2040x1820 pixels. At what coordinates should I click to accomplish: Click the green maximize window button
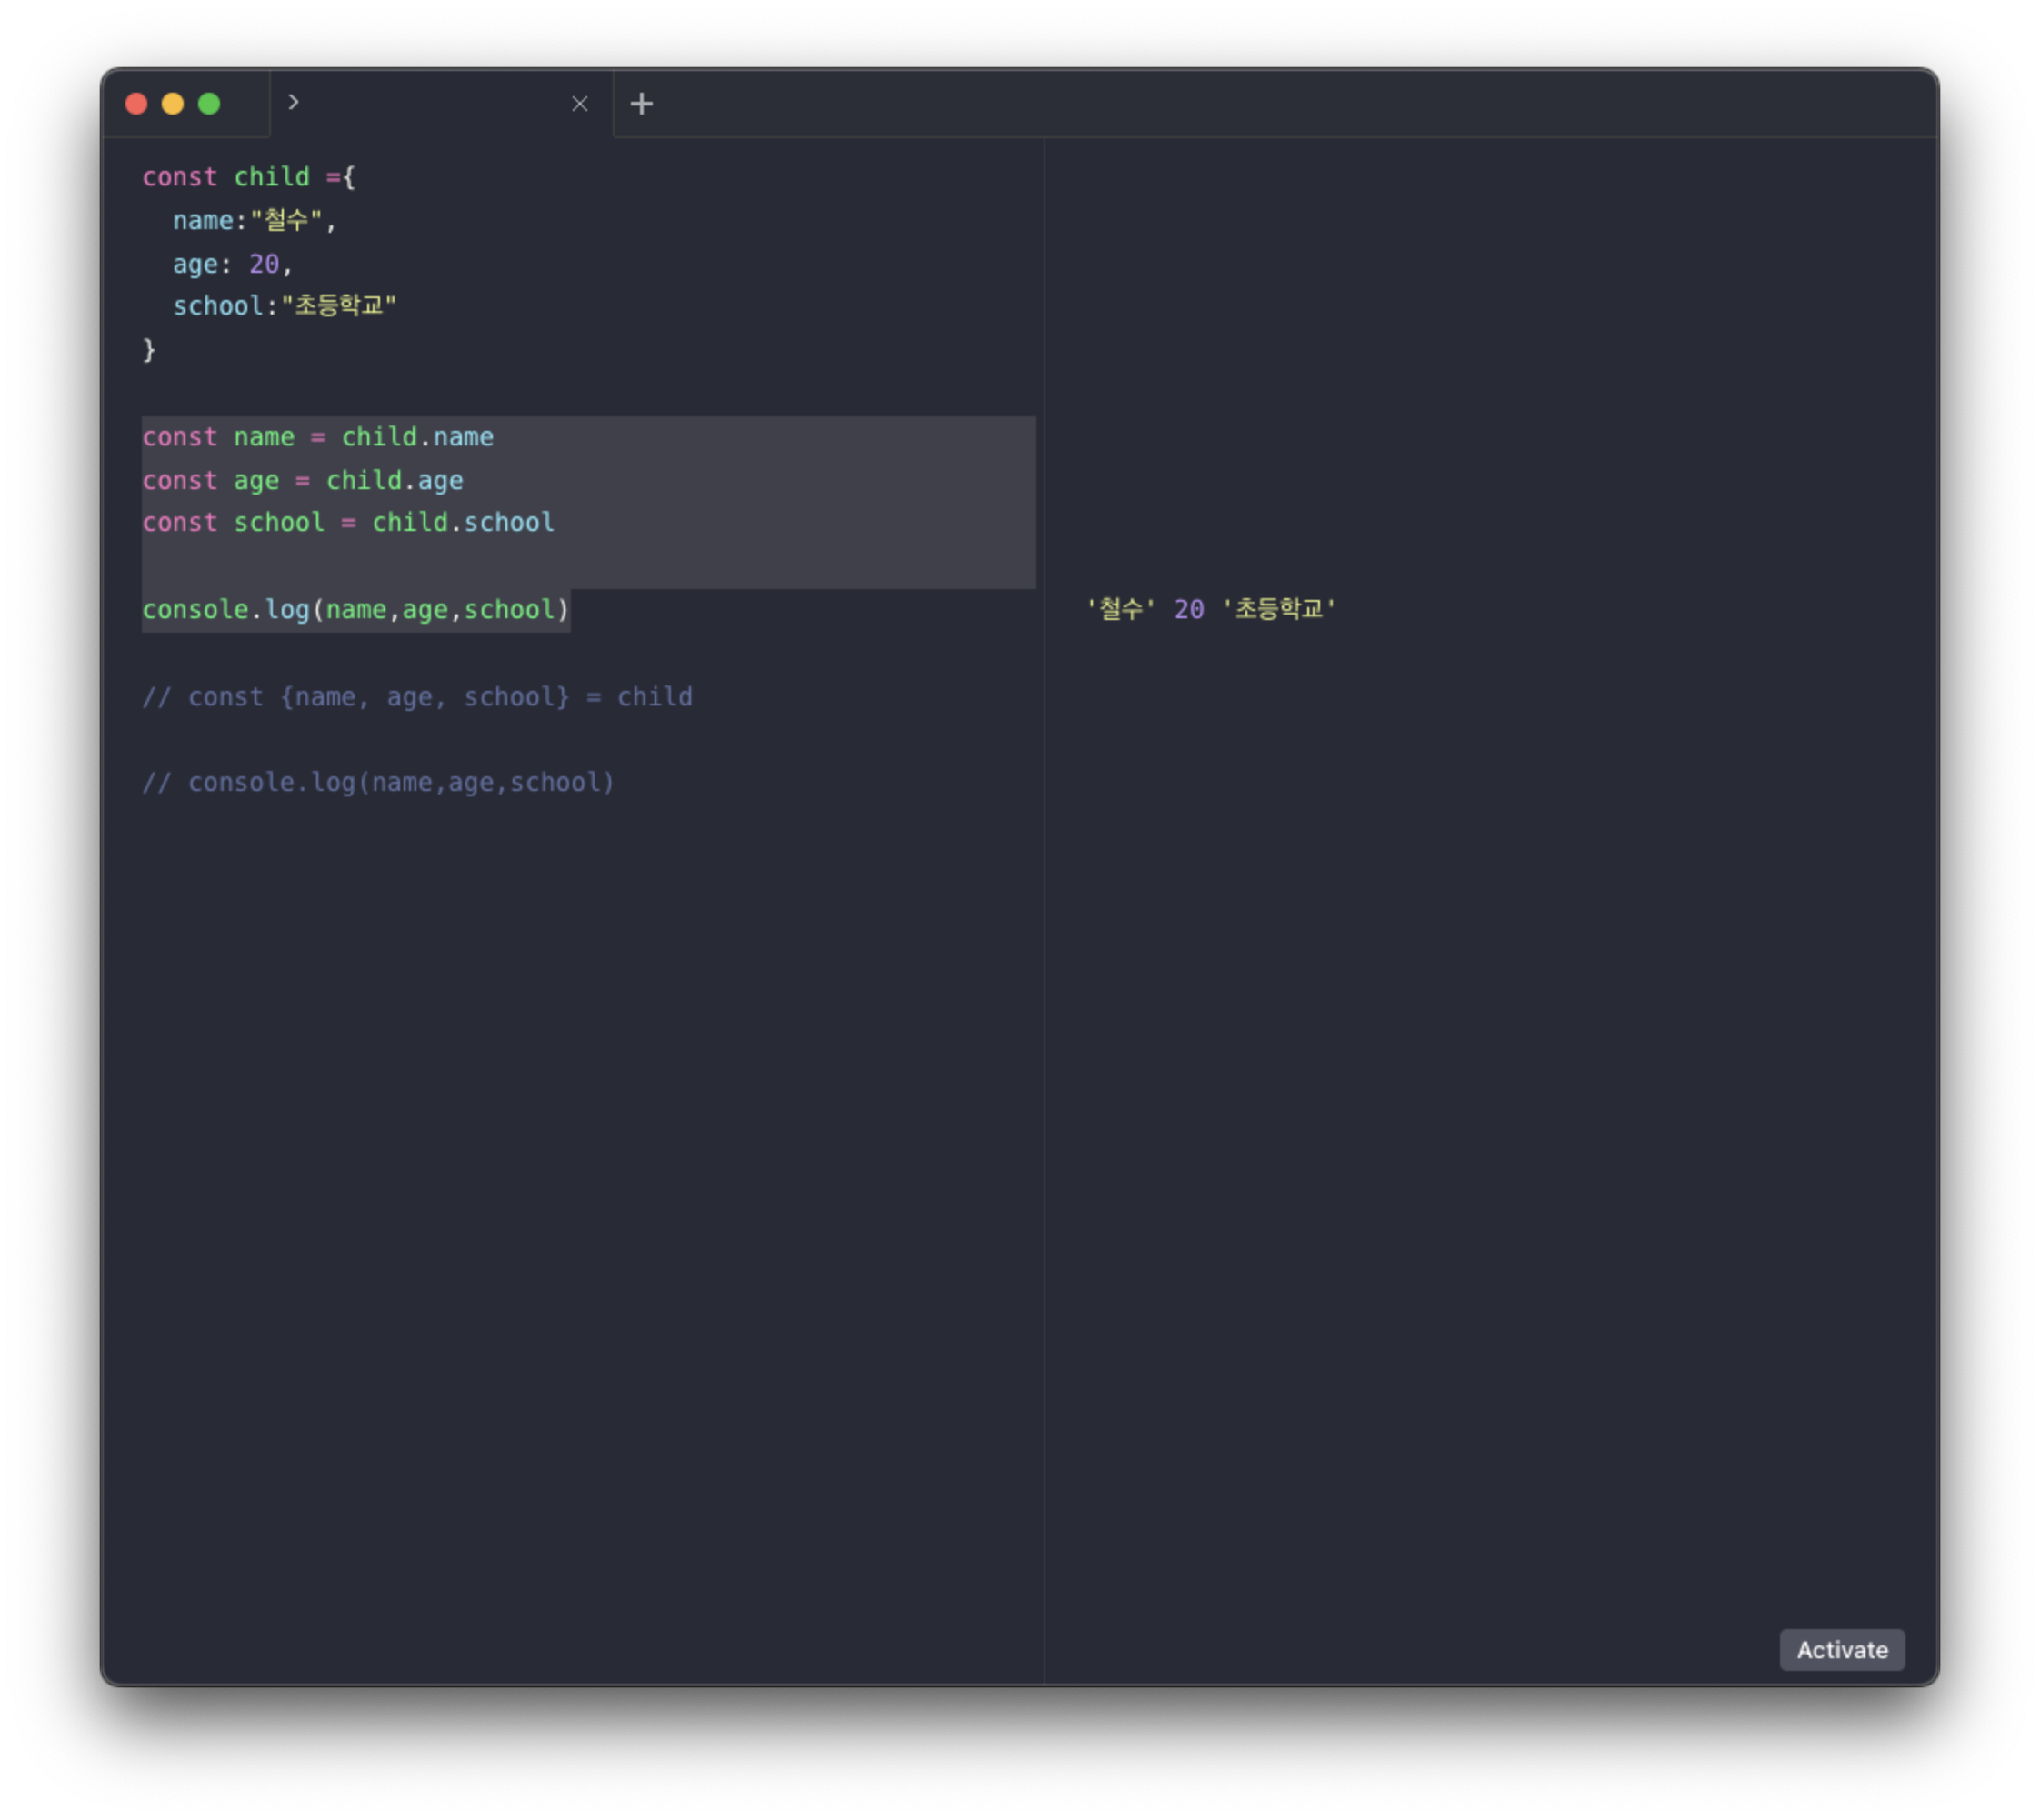click(x=209, y=104)
